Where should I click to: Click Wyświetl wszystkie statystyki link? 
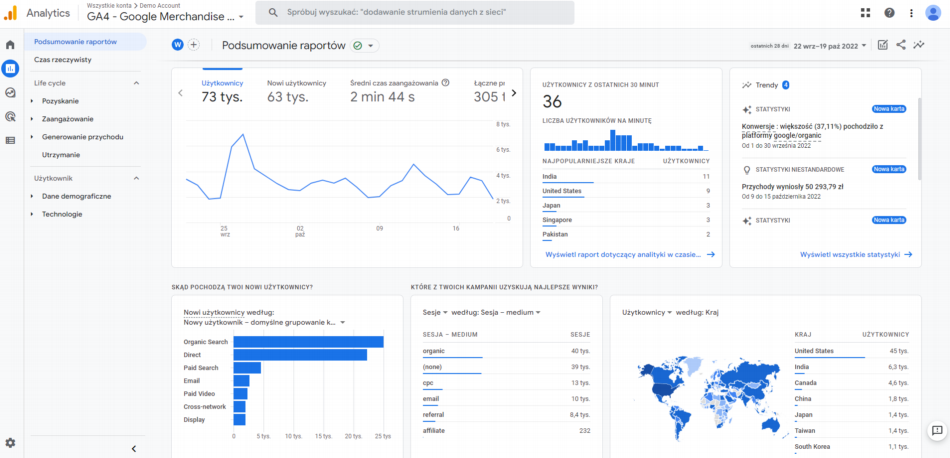pos(855,255)
